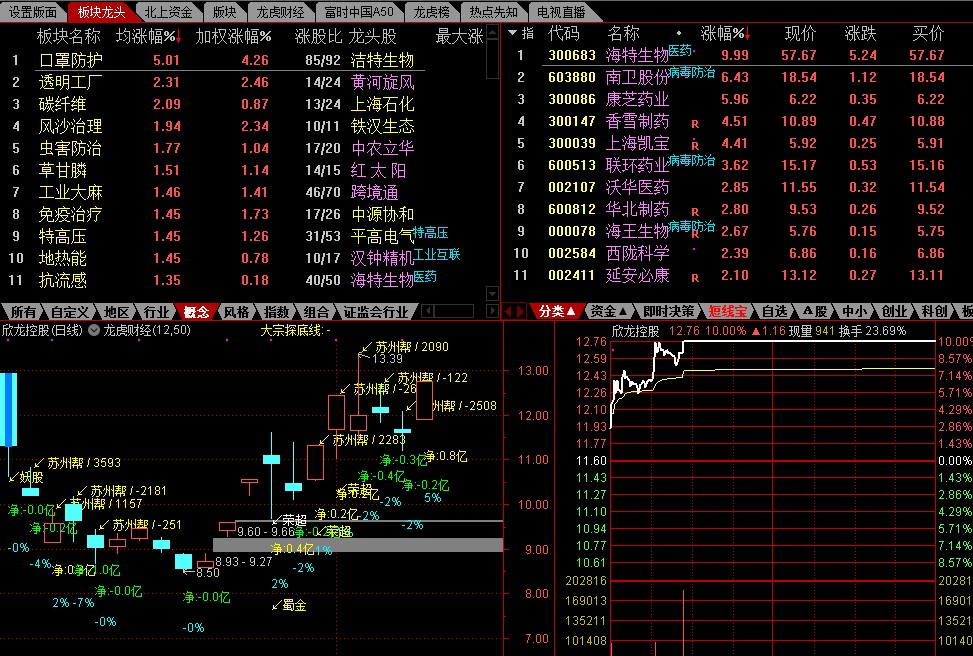Sort by the 涨股比 column header
The width and height of the screenshot is (973, 656).
click(x=318, y=37)
